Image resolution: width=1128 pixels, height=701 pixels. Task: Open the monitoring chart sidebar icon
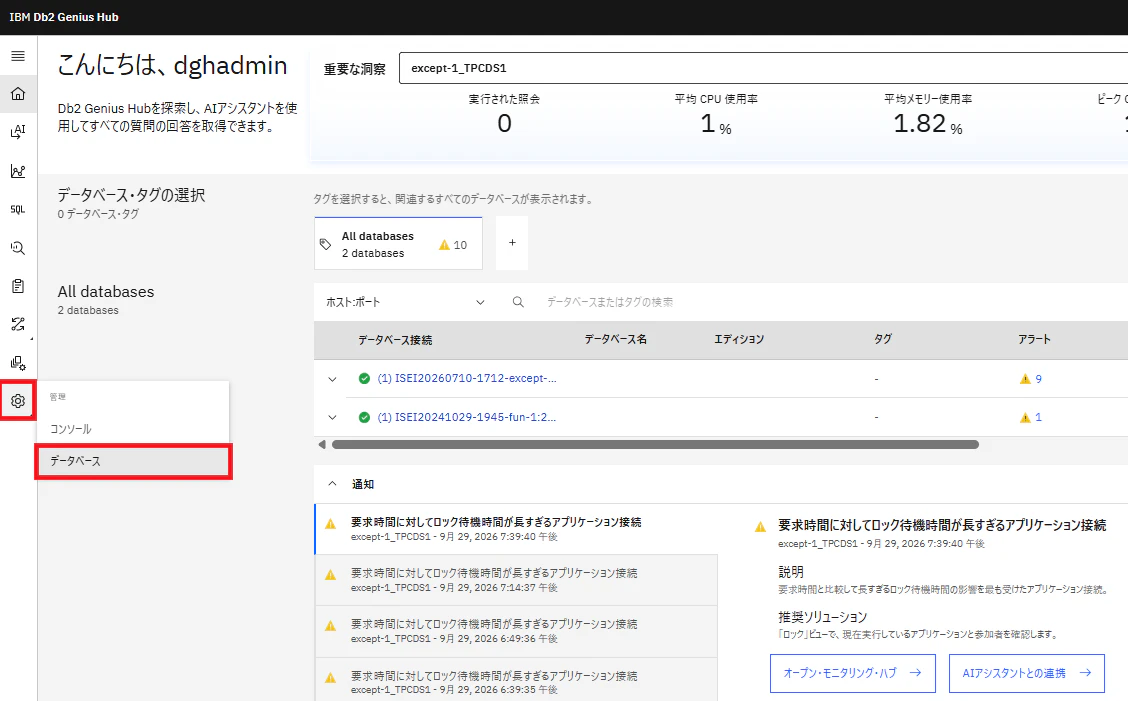click(18, 171)
